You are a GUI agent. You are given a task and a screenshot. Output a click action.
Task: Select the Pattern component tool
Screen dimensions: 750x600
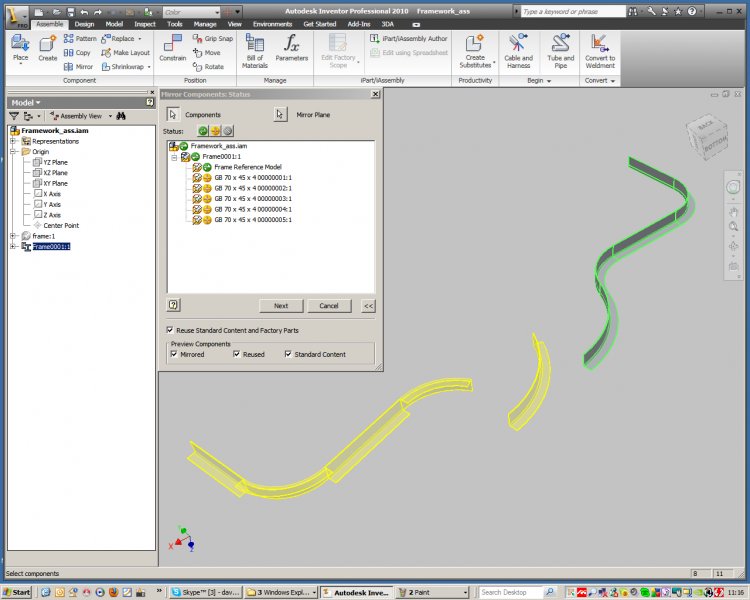pos(80,38)
